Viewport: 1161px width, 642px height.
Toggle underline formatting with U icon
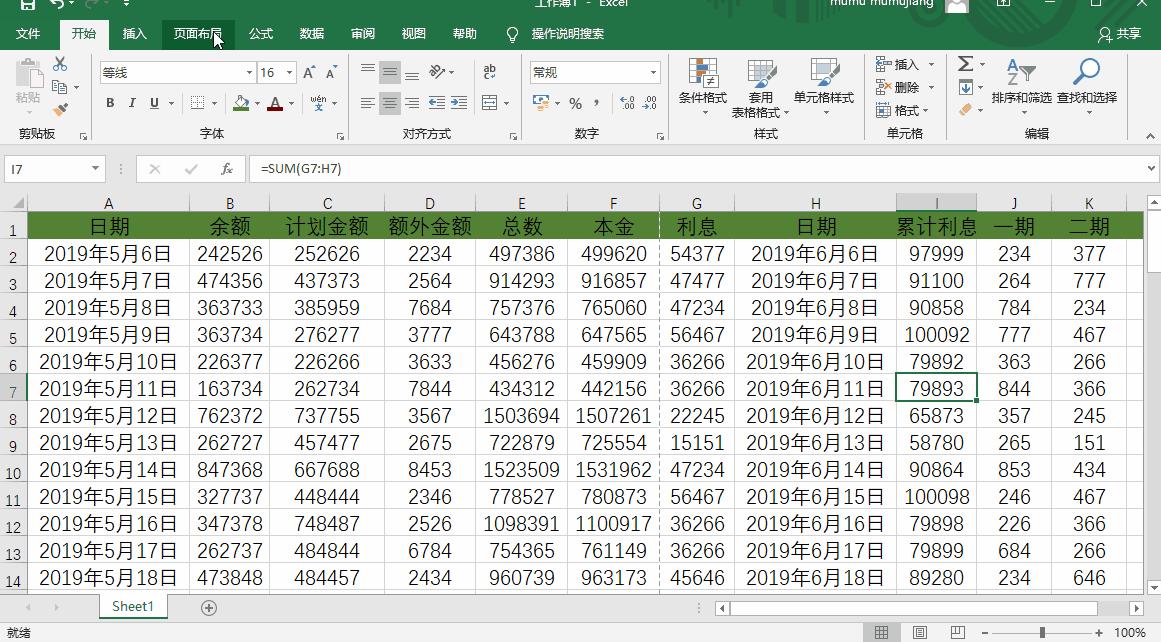coord(154,102)
